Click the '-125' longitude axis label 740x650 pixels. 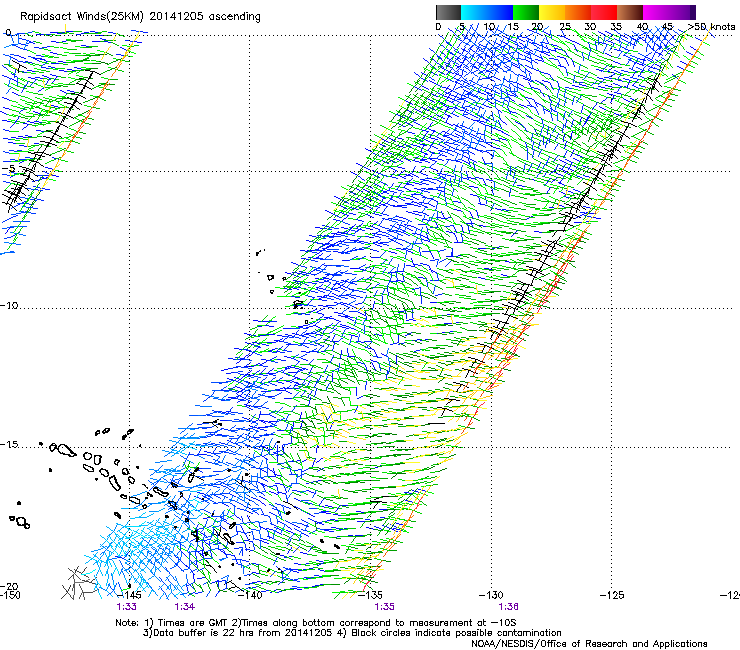(x=612, y=595)
